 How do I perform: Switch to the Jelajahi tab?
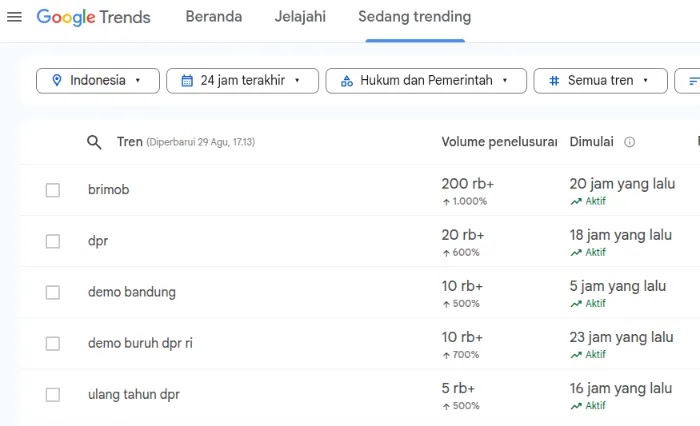300,17
